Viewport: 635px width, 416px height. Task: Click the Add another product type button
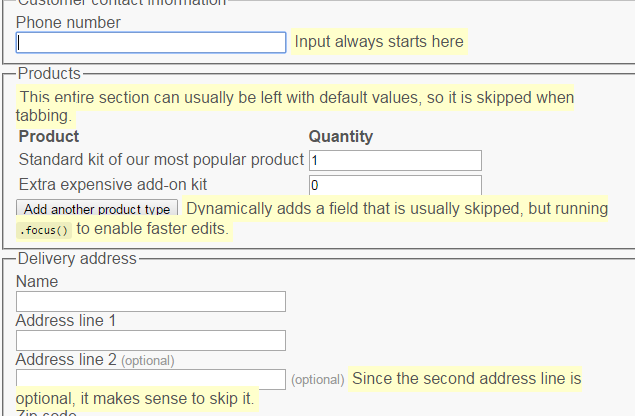tap(97, 208)
